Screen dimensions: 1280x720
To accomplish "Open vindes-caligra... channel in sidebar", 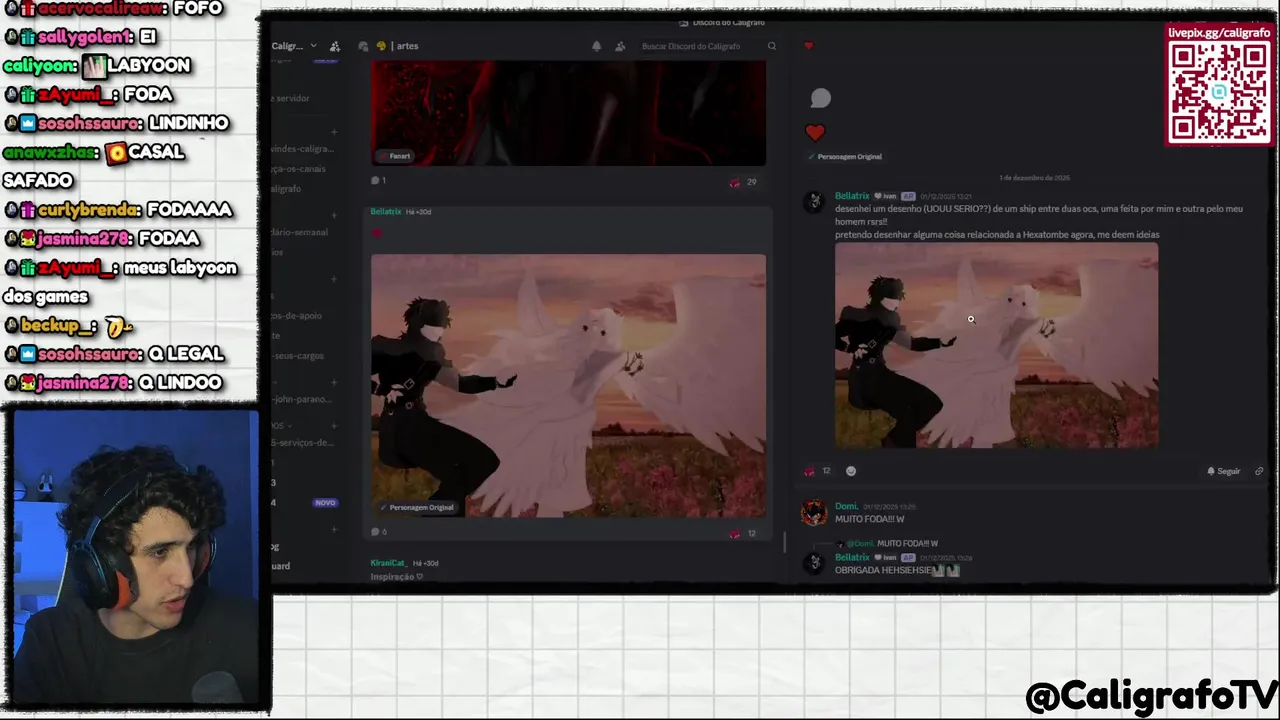I will (302, 149).
